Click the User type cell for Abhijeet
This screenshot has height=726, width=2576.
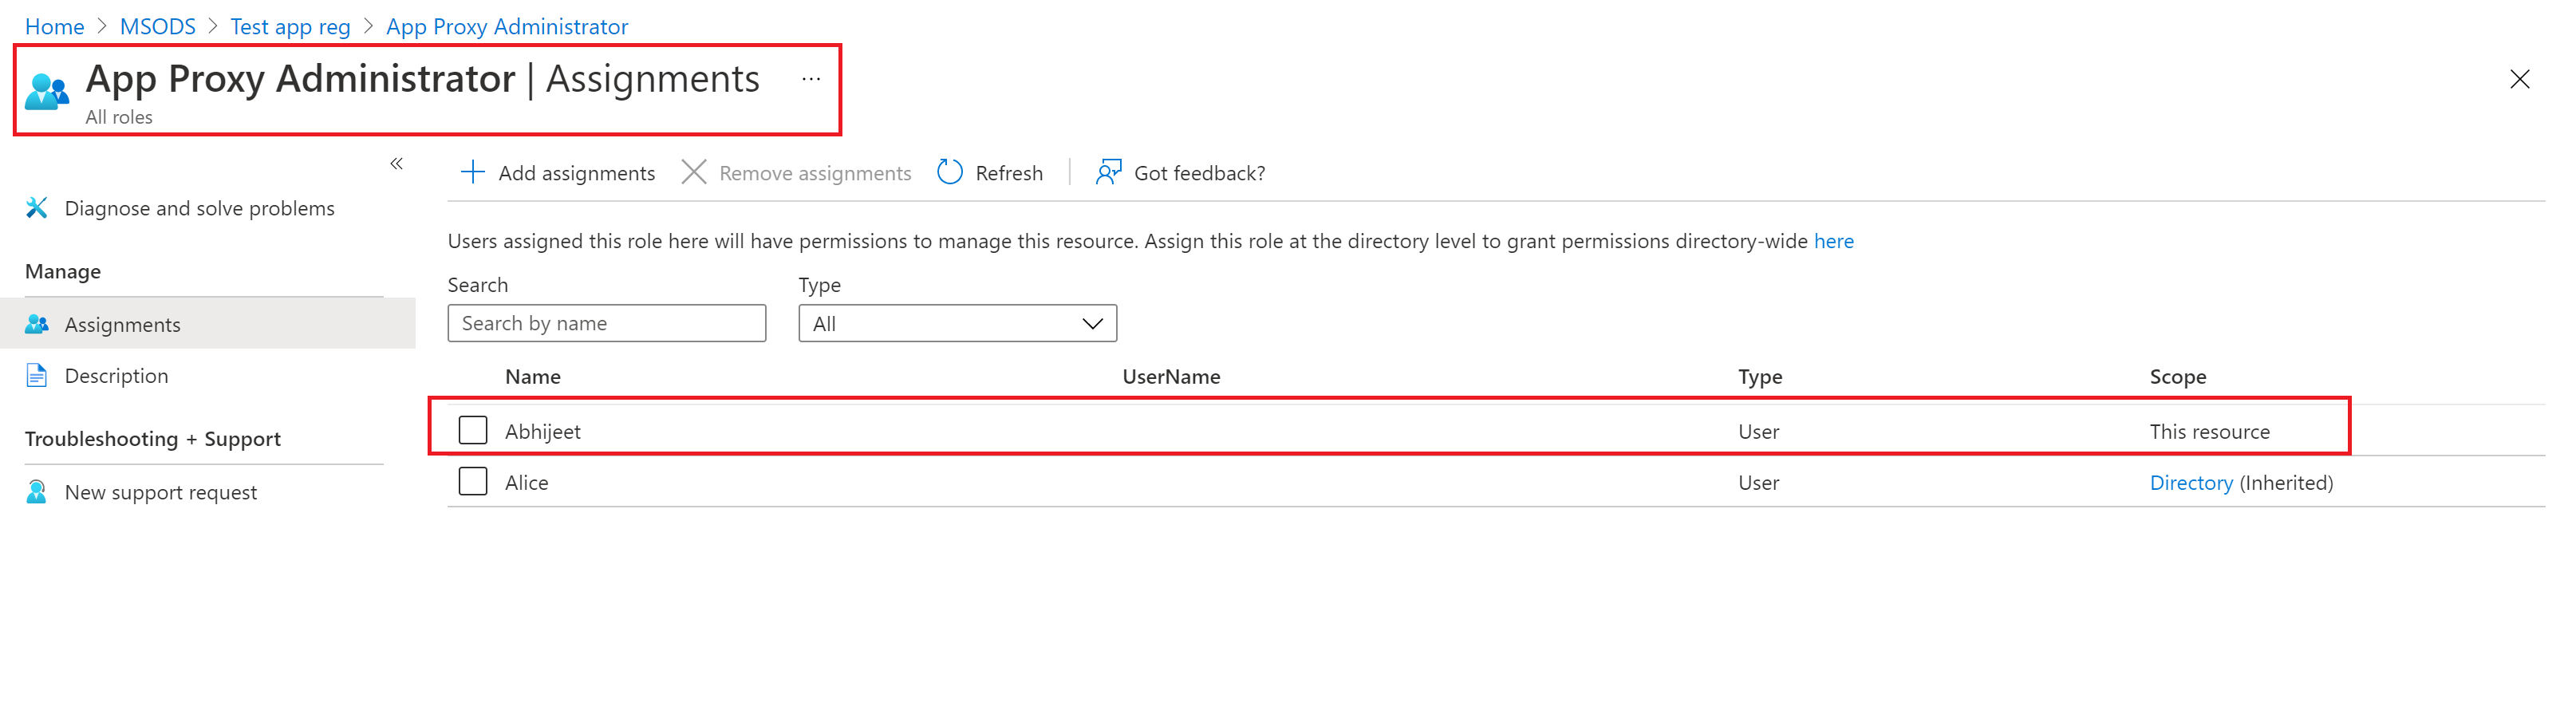pyautogui.click(x=1758, y=431)
